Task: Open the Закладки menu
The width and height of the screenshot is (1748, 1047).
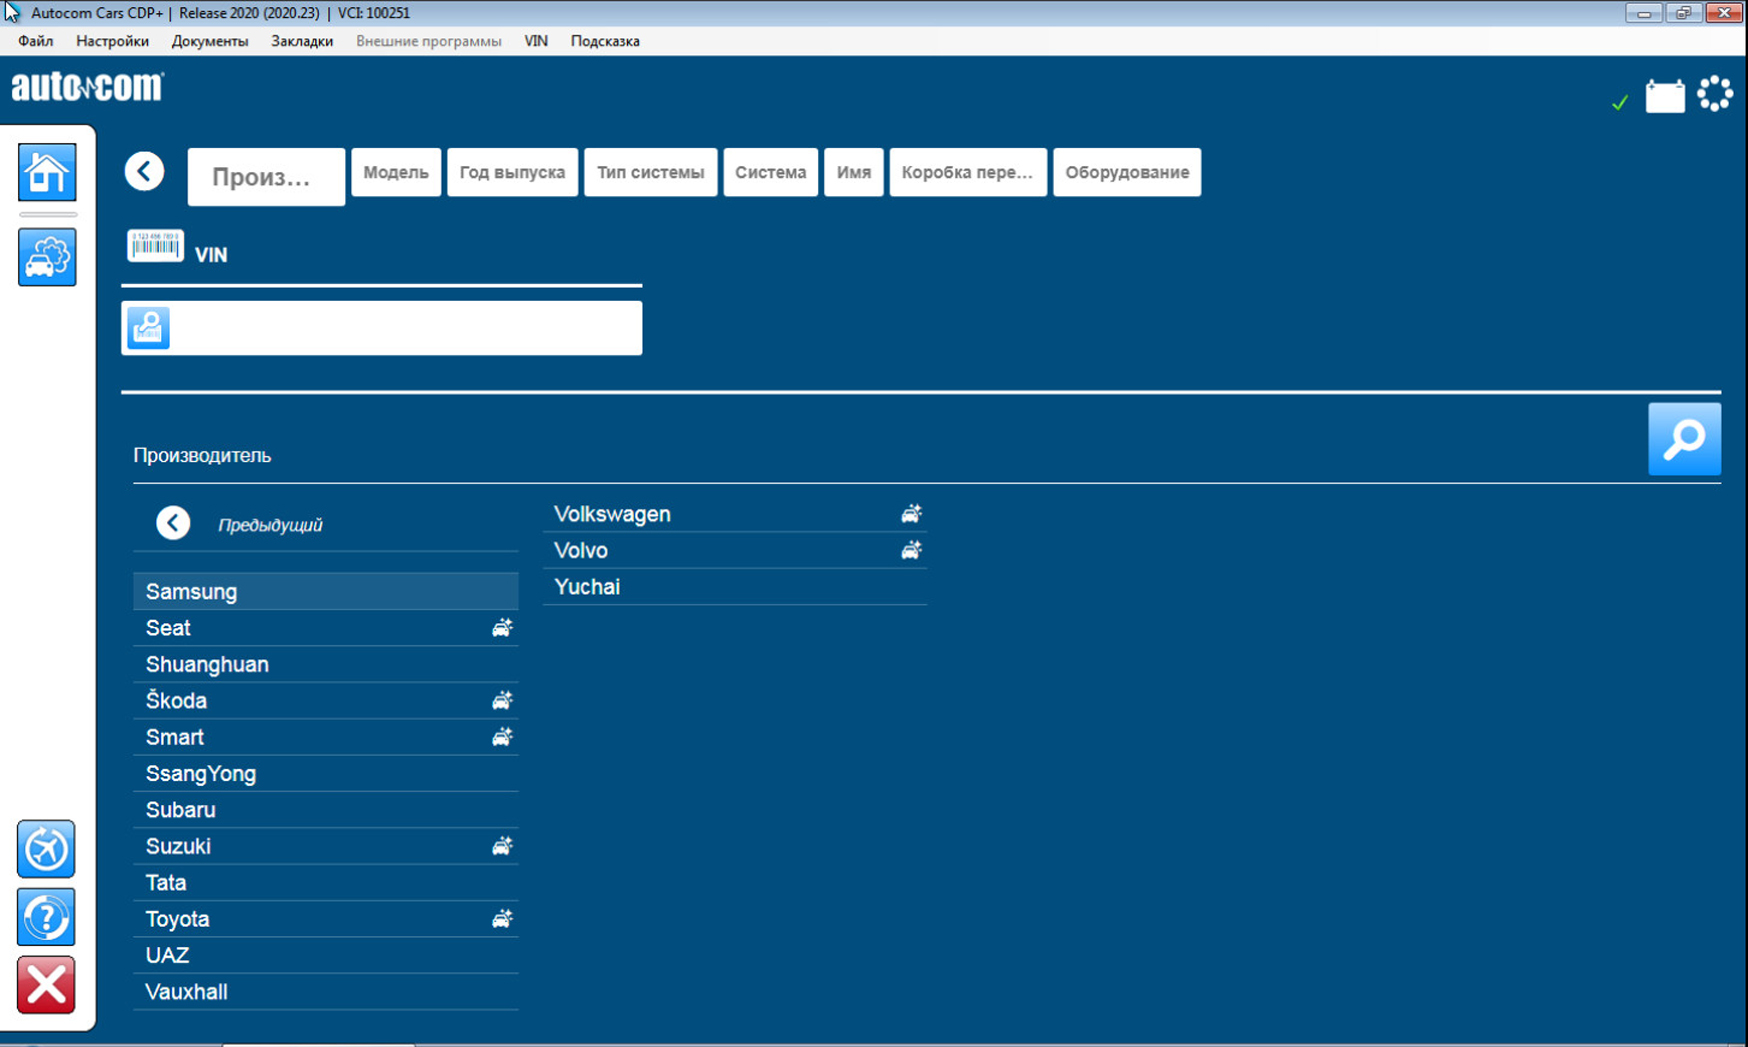Action: click(301, 41)
